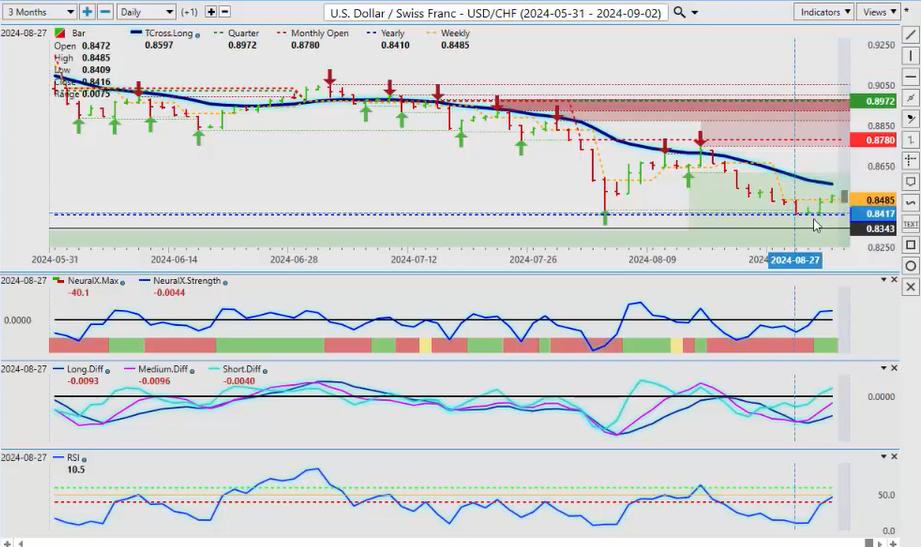Select the horizontal line drawing tool
The height and width of the screenshot is (547, 921).
910,77
